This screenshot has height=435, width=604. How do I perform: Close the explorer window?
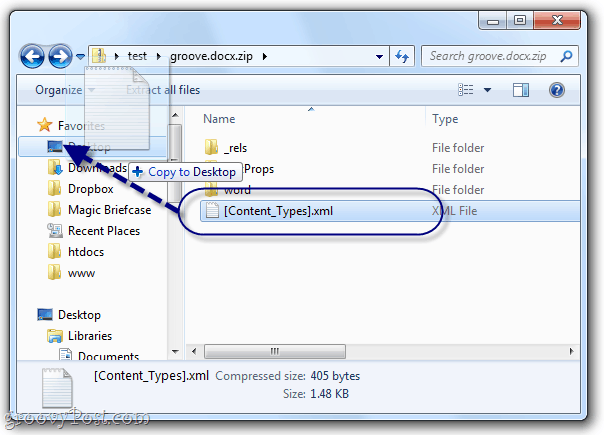click(557, 20)
